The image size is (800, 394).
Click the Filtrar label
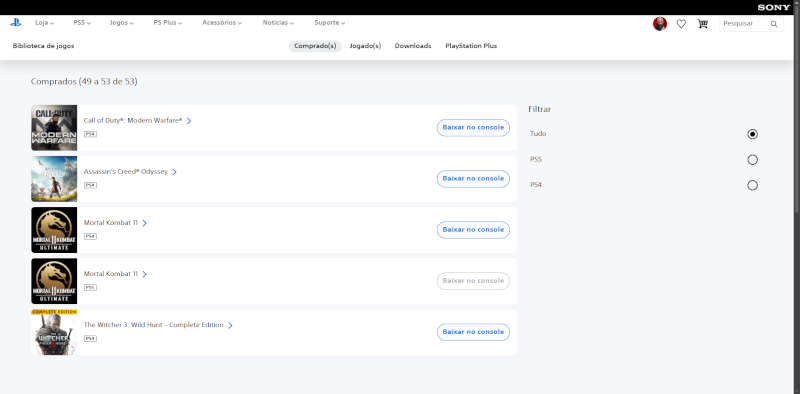coord(539,109)
